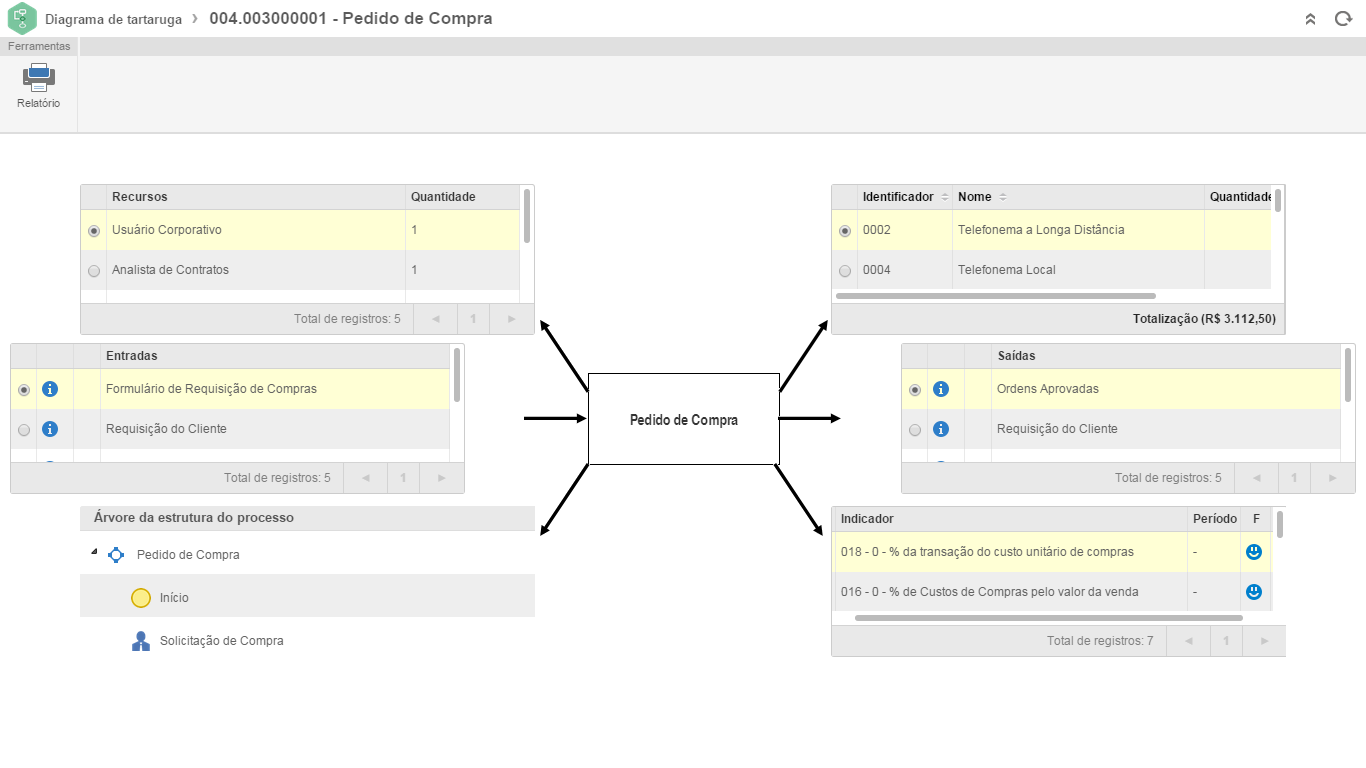Click the Início yellow circle icon

141,598
